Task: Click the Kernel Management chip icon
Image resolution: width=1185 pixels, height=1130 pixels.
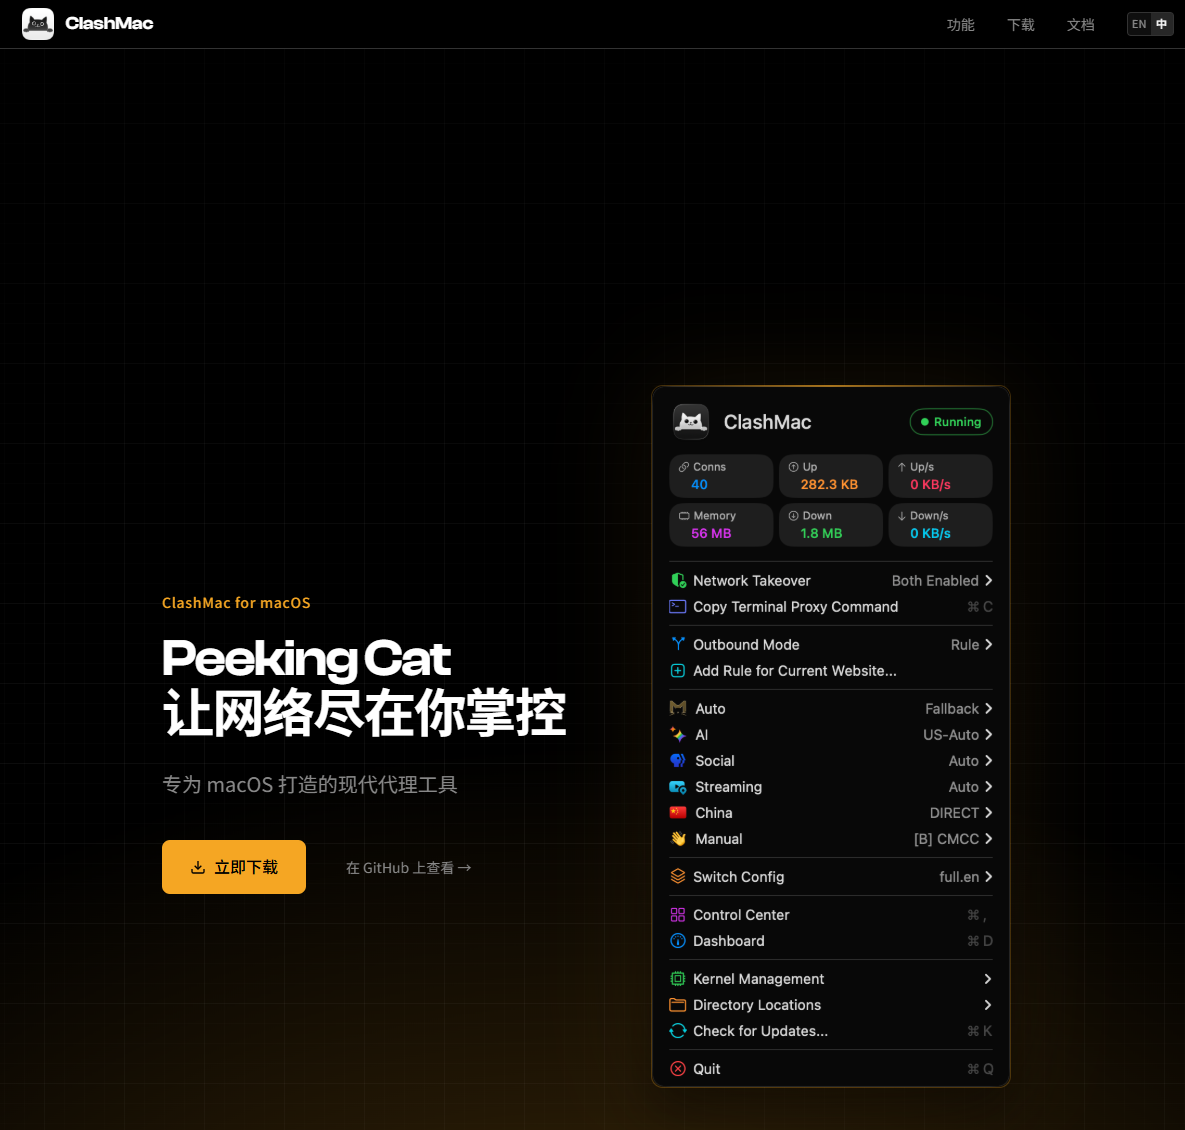Action: [x=678, y=979]
